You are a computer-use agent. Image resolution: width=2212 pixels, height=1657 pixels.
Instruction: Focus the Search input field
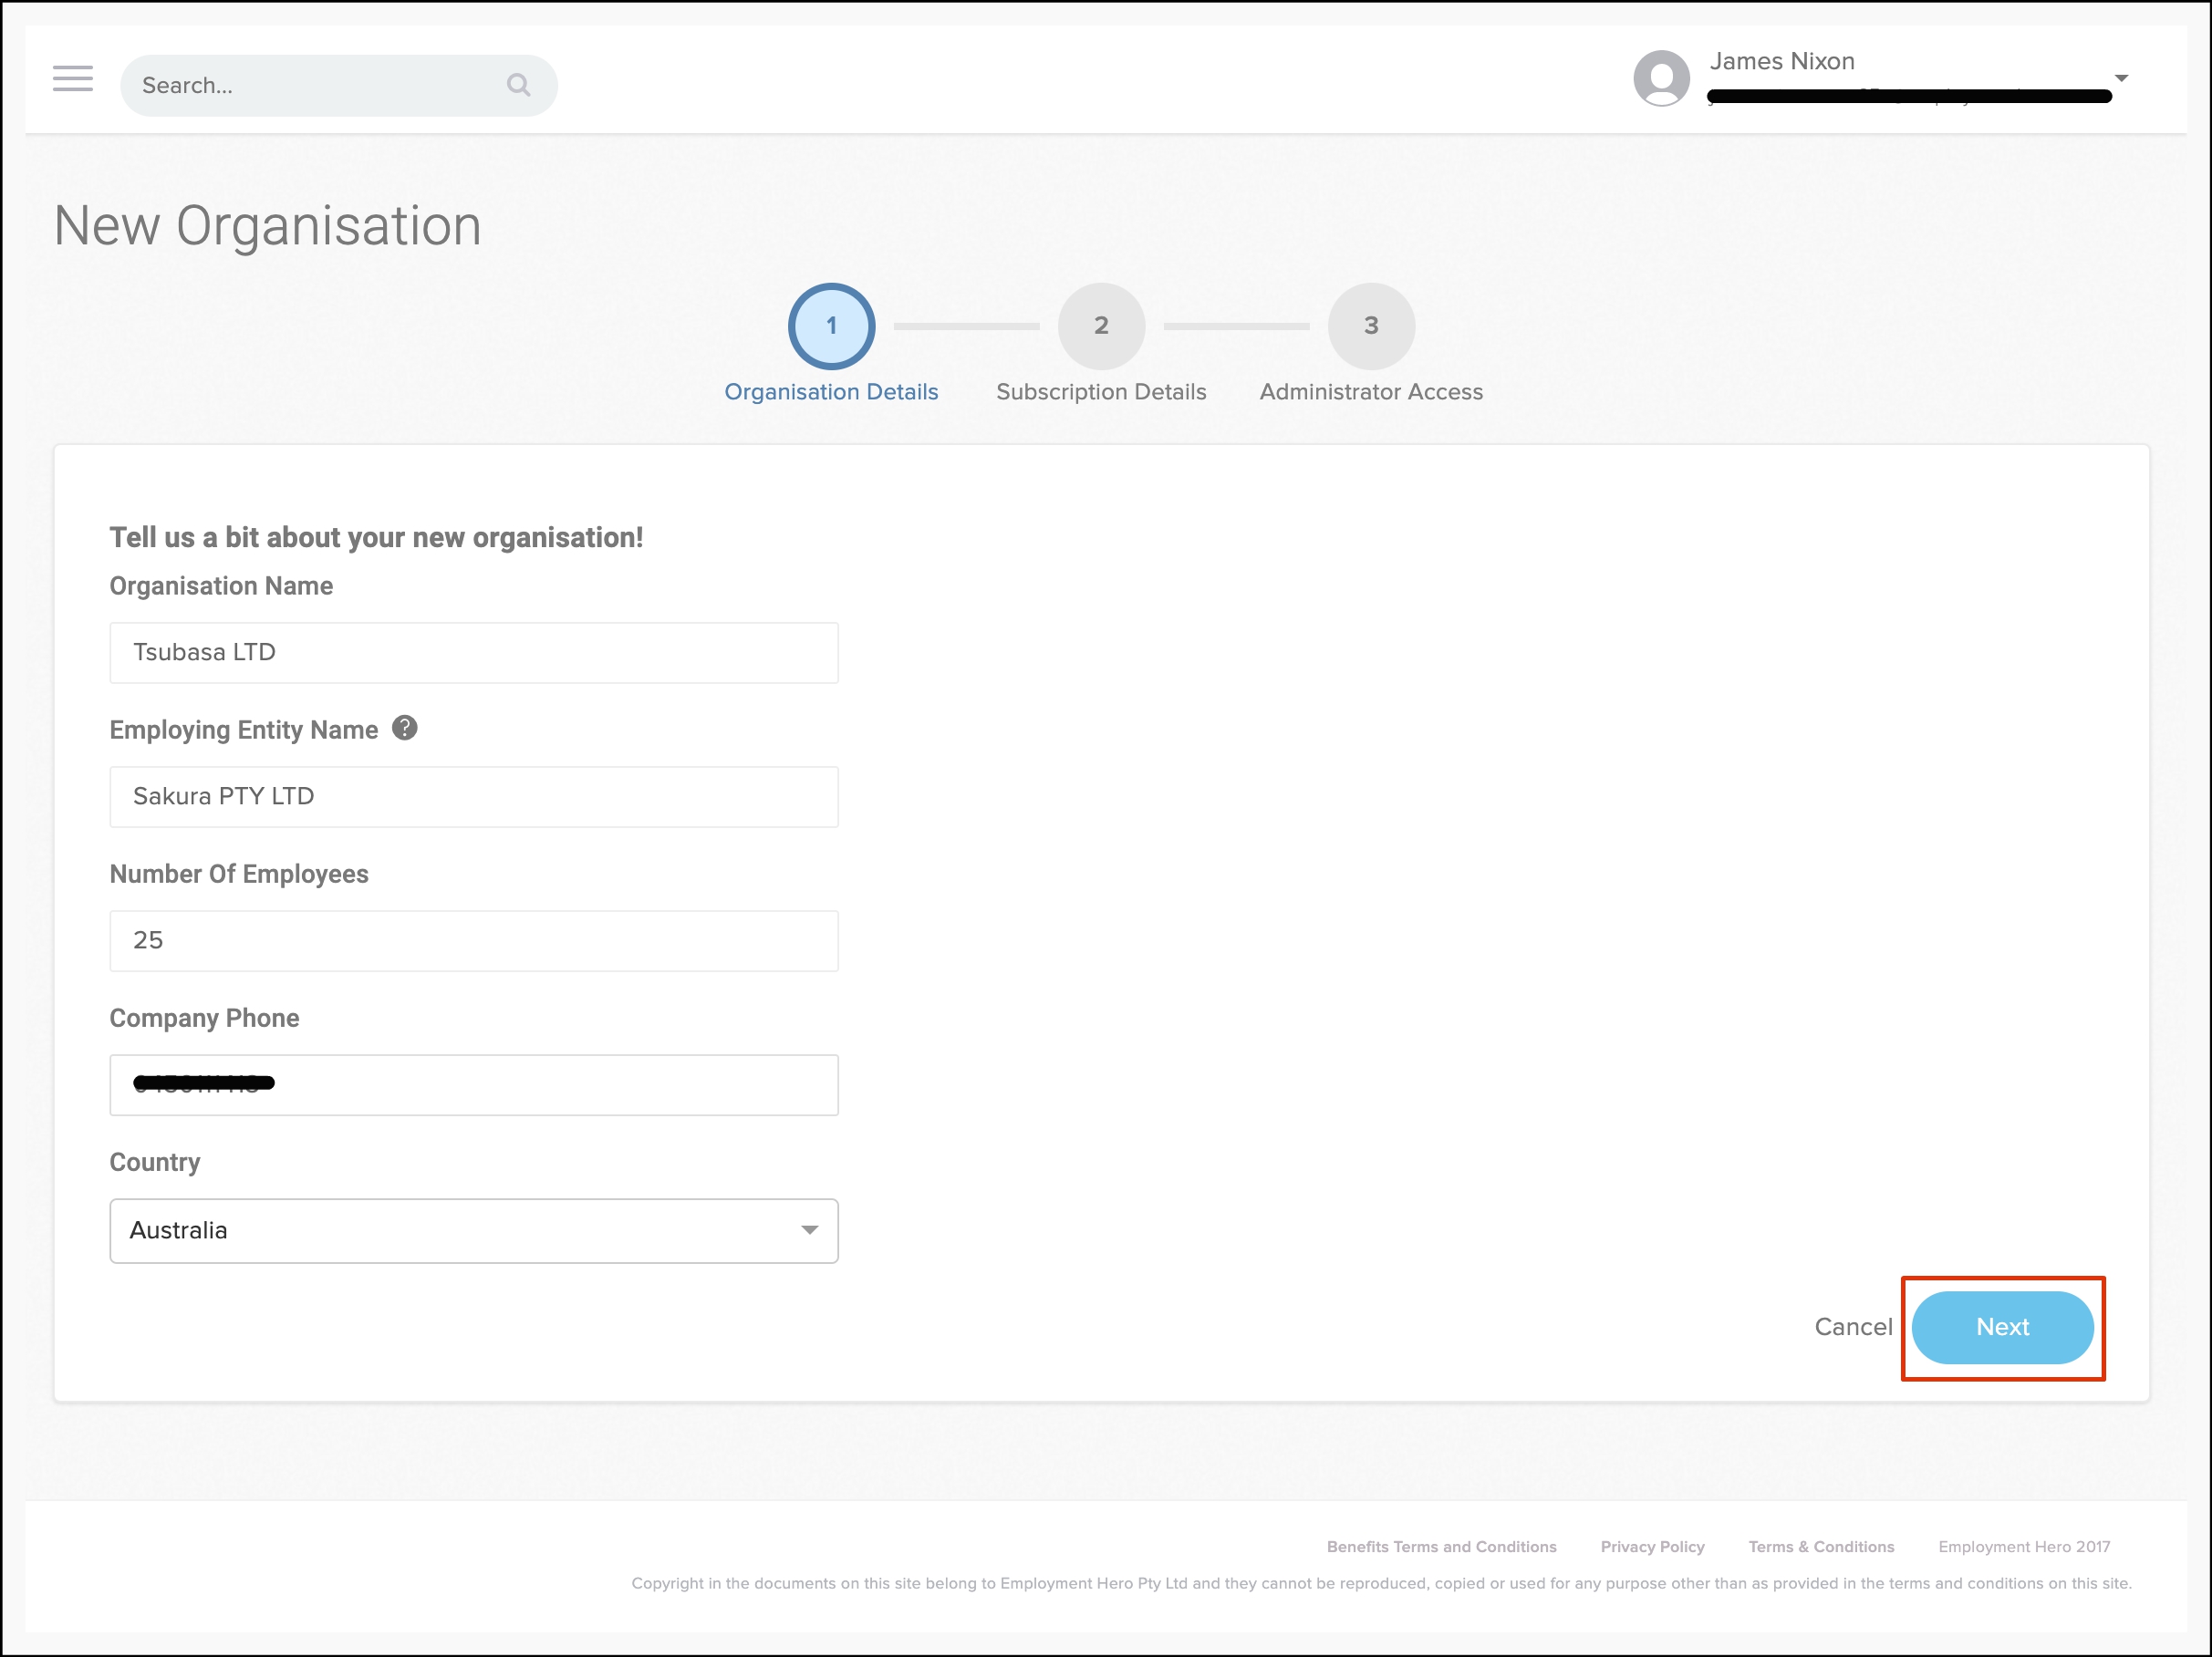pos(320,85)
